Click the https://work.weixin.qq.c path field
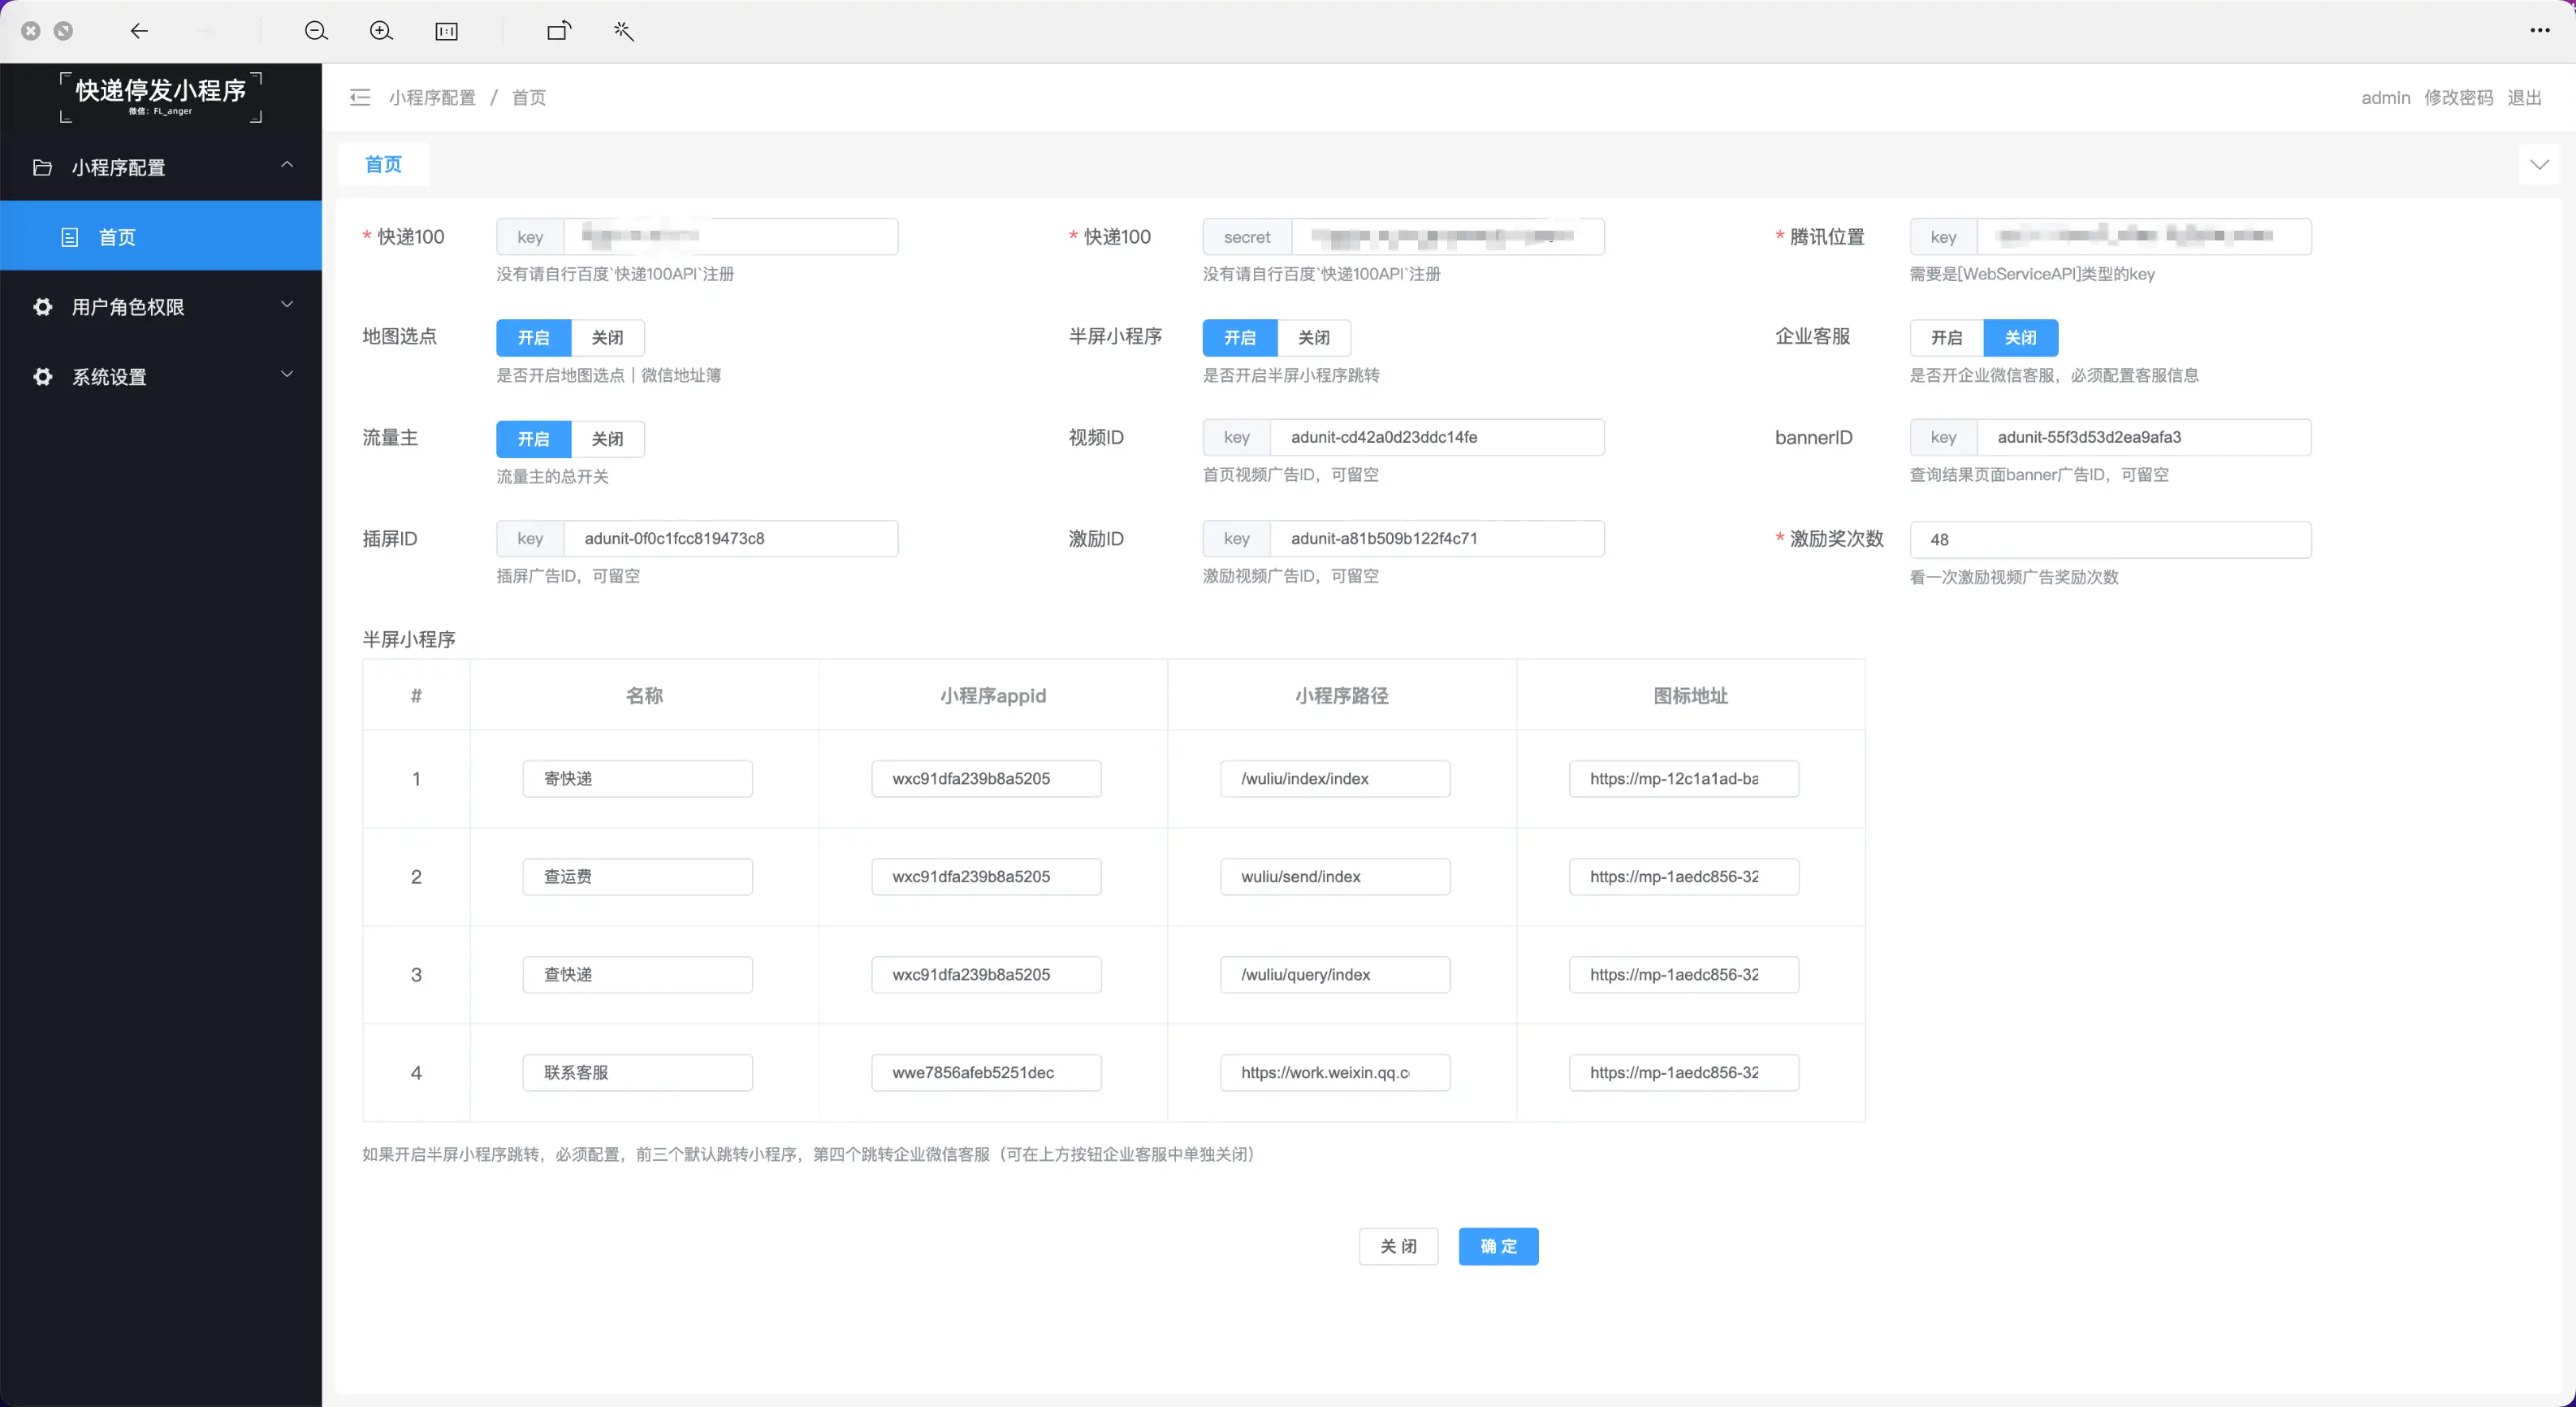2576x1407 pixels. 1335,1072
